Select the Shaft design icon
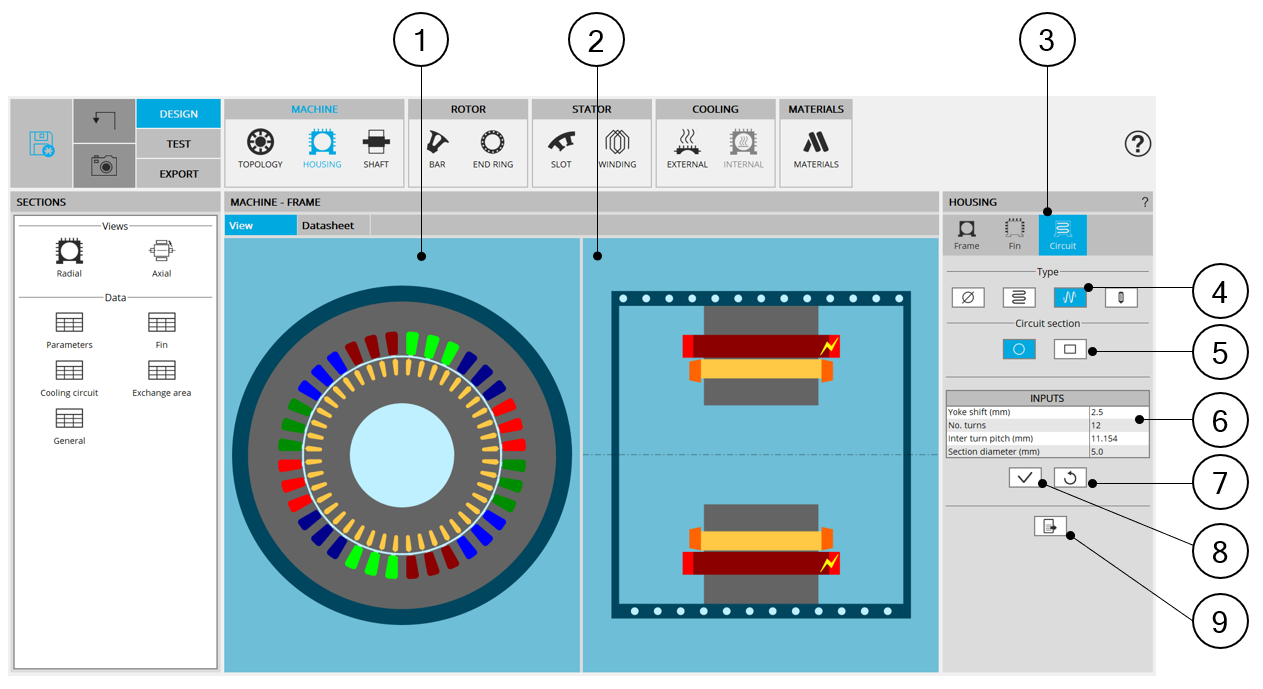 [x=376, y=148]
